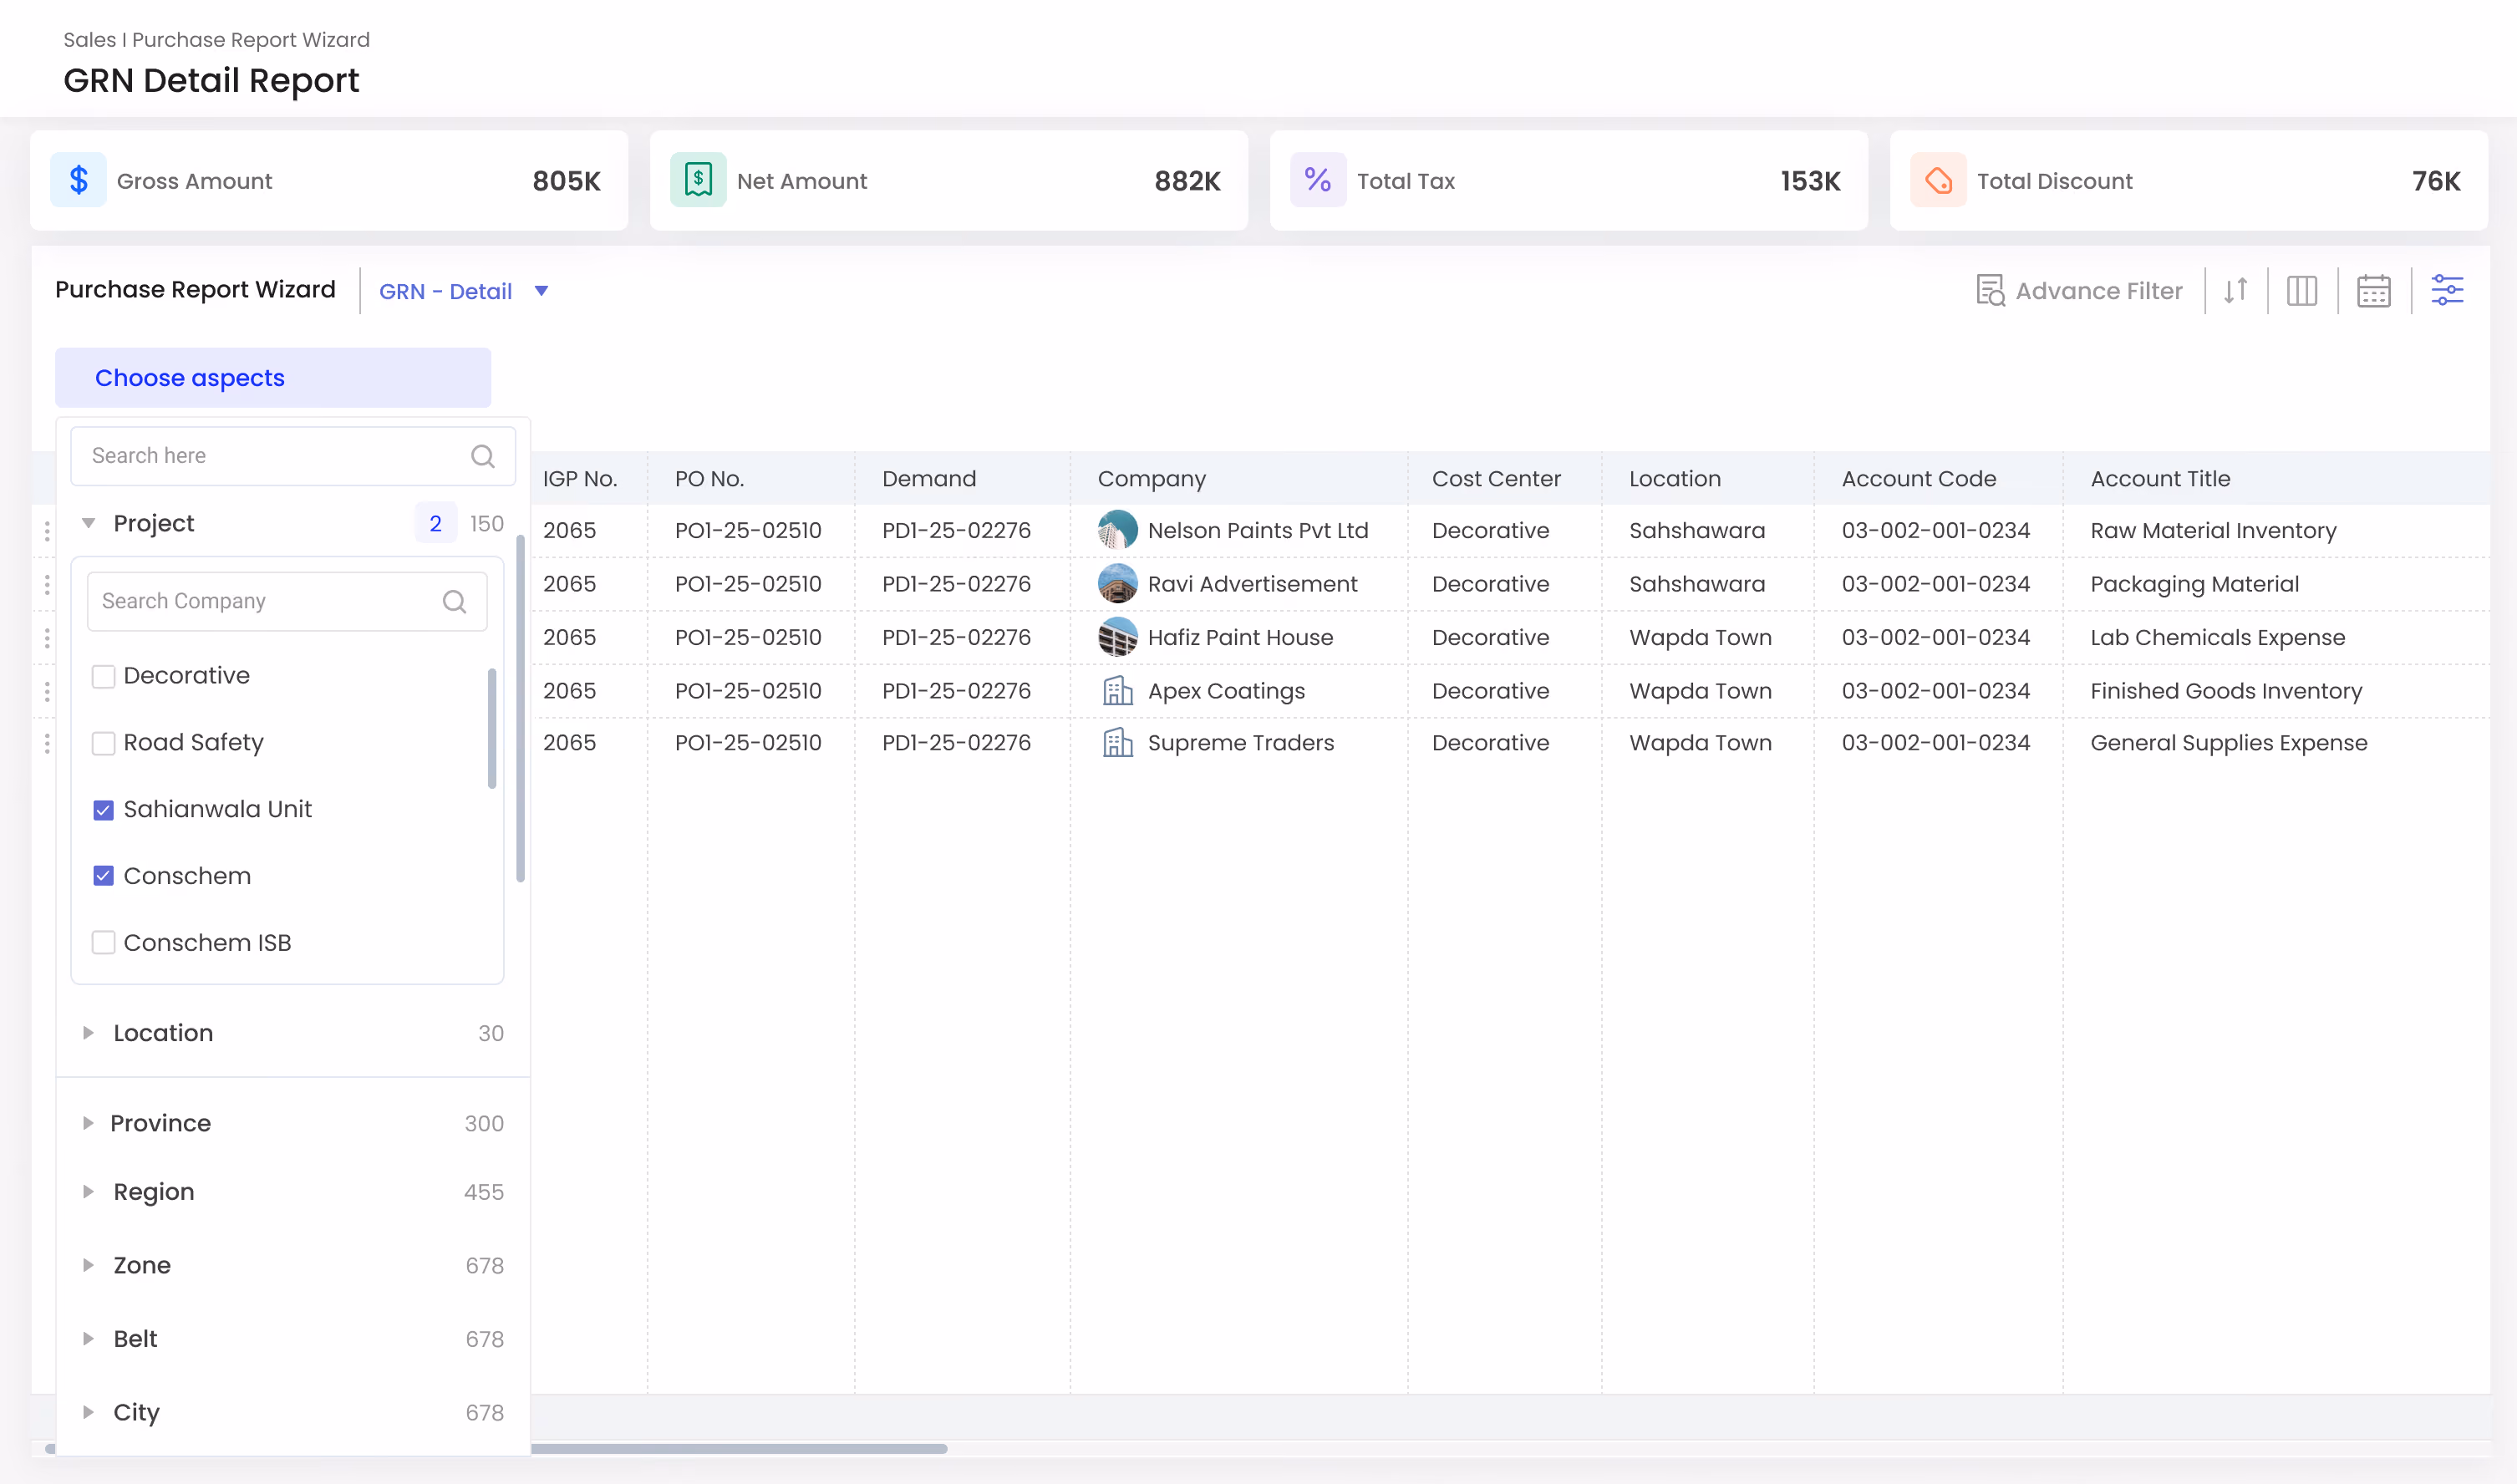Screen dimensions: 2517x1484
Task: Focus the Search Company field
Action: (287, 601)
